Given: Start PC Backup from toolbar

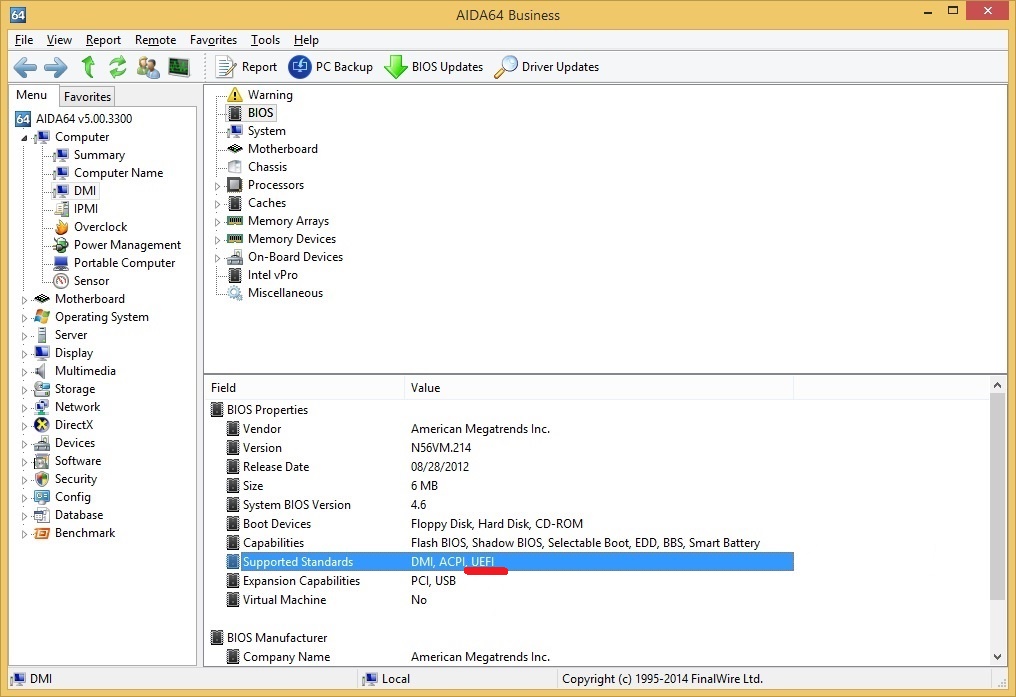Looking at the screenshot, I should pyautogui.click(x=330, y=67).
